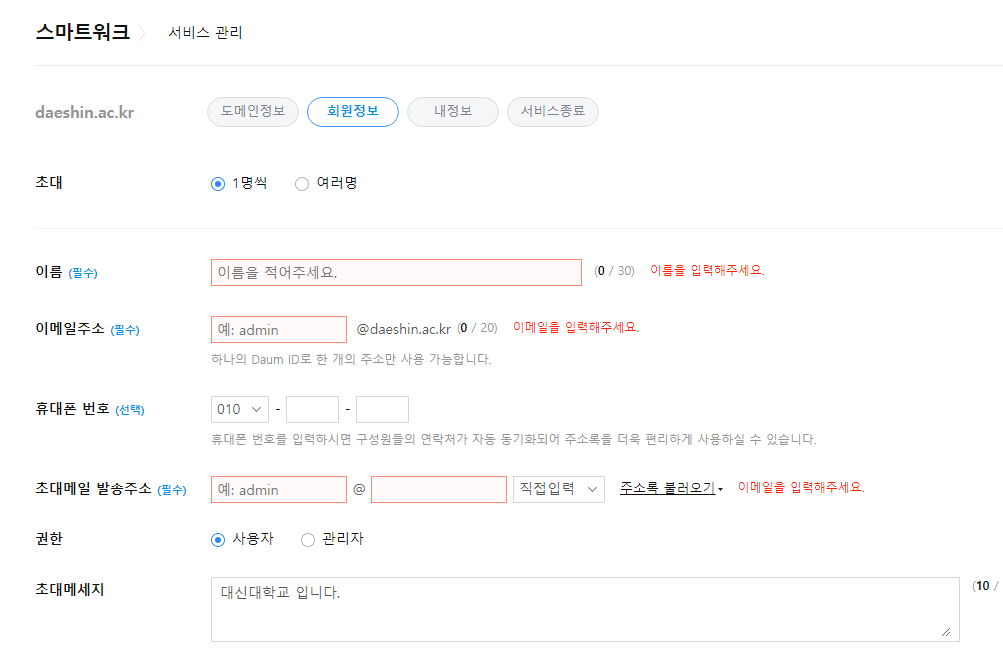The image size is (1003, 671).
Task: Select the 여러명 invite radio button
Action: pos(302,184)
